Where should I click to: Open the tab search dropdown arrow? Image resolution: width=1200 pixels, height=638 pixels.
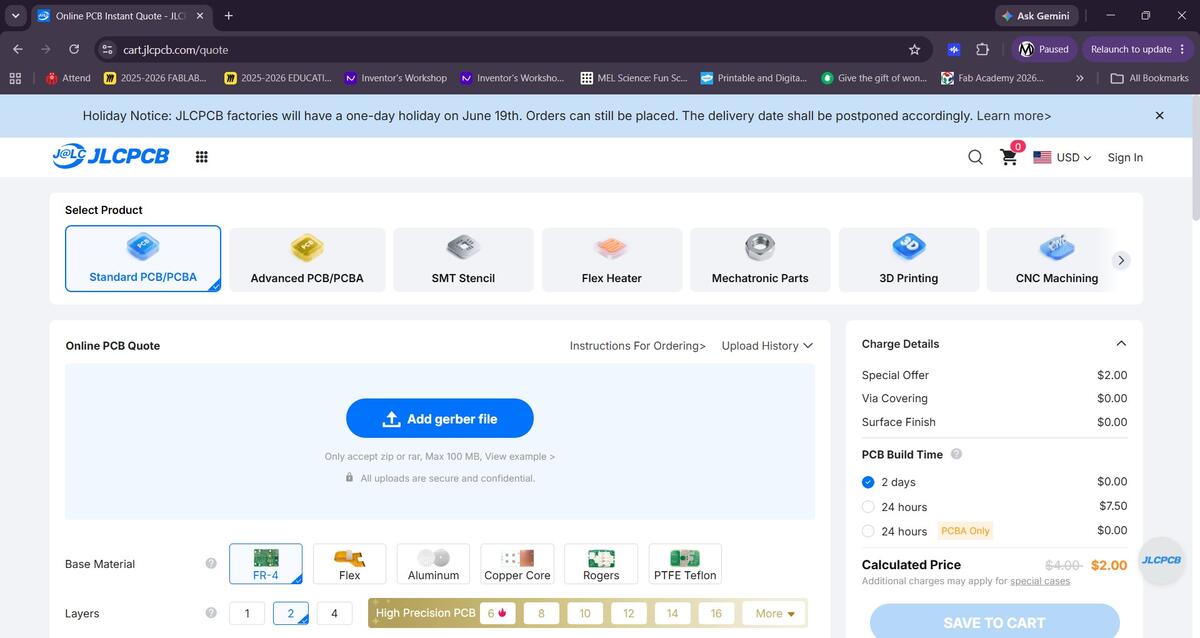click(15, 16)
